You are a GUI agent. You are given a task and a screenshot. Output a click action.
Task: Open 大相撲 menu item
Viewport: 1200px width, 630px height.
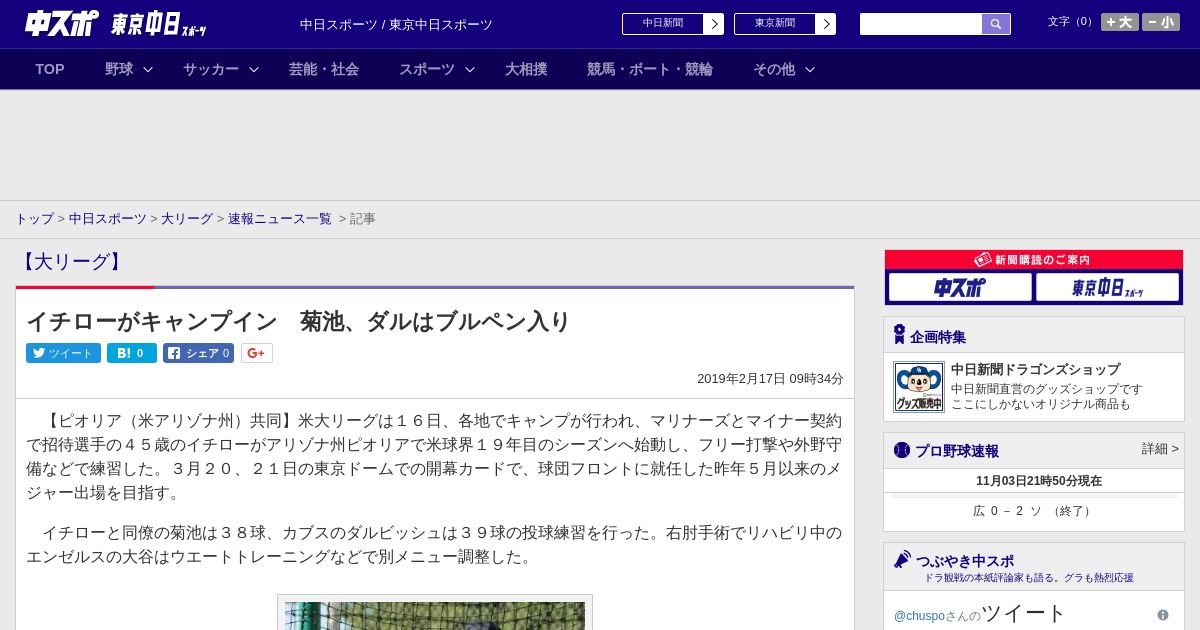(x=526, y=69)
